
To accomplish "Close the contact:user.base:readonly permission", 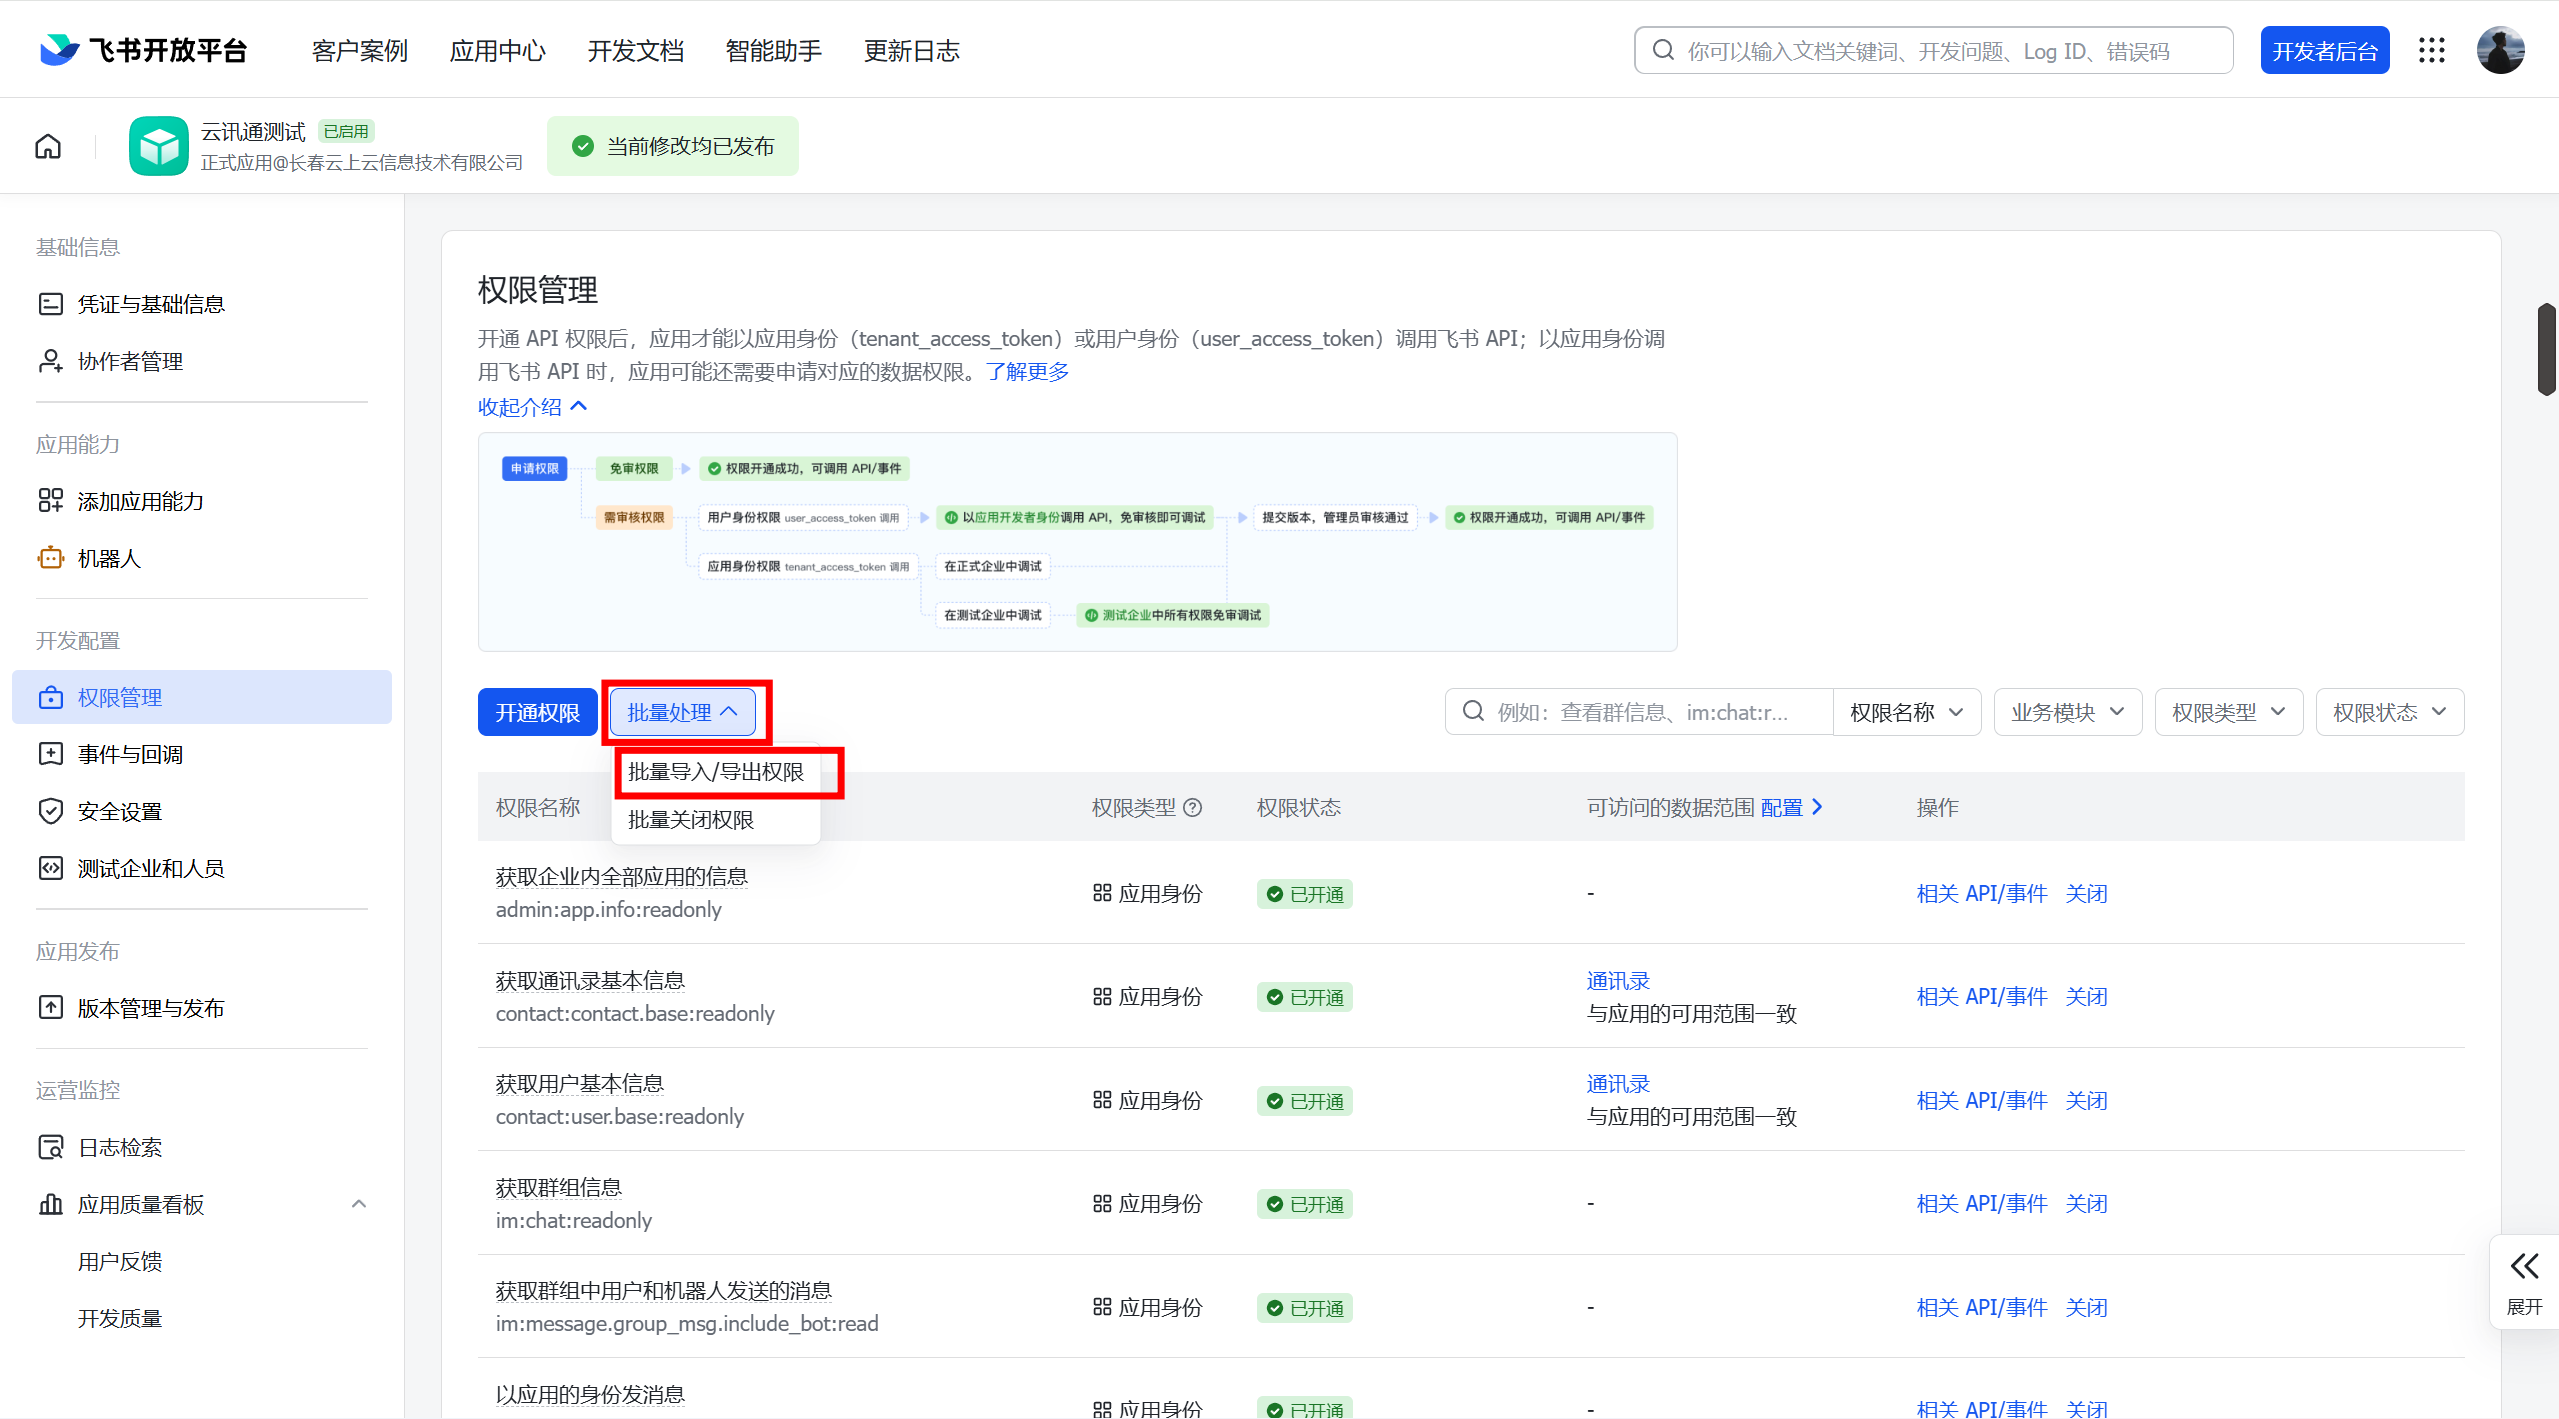I will [2086, 1100].
